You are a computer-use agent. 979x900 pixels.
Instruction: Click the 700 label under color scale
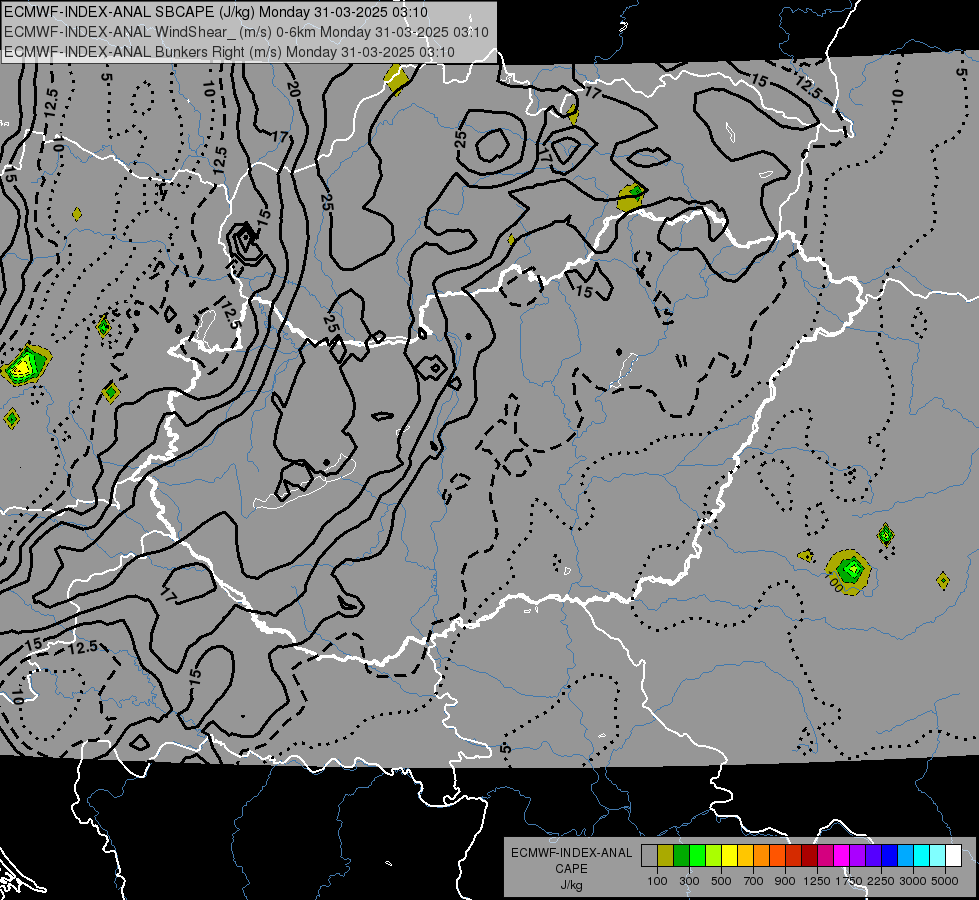click(x=754, y=881)
